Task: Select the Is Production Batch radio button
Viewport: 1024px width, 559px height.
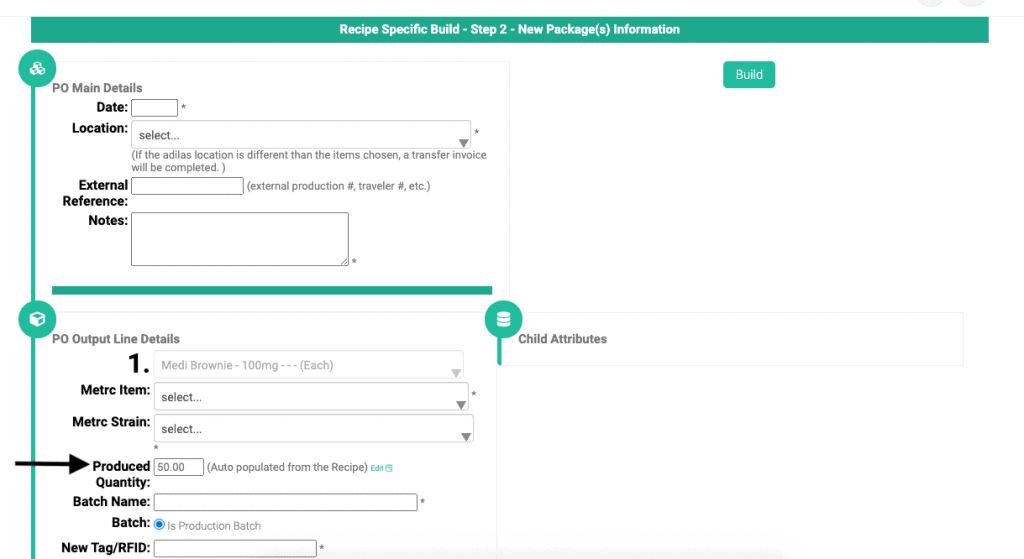Action: 159,524
